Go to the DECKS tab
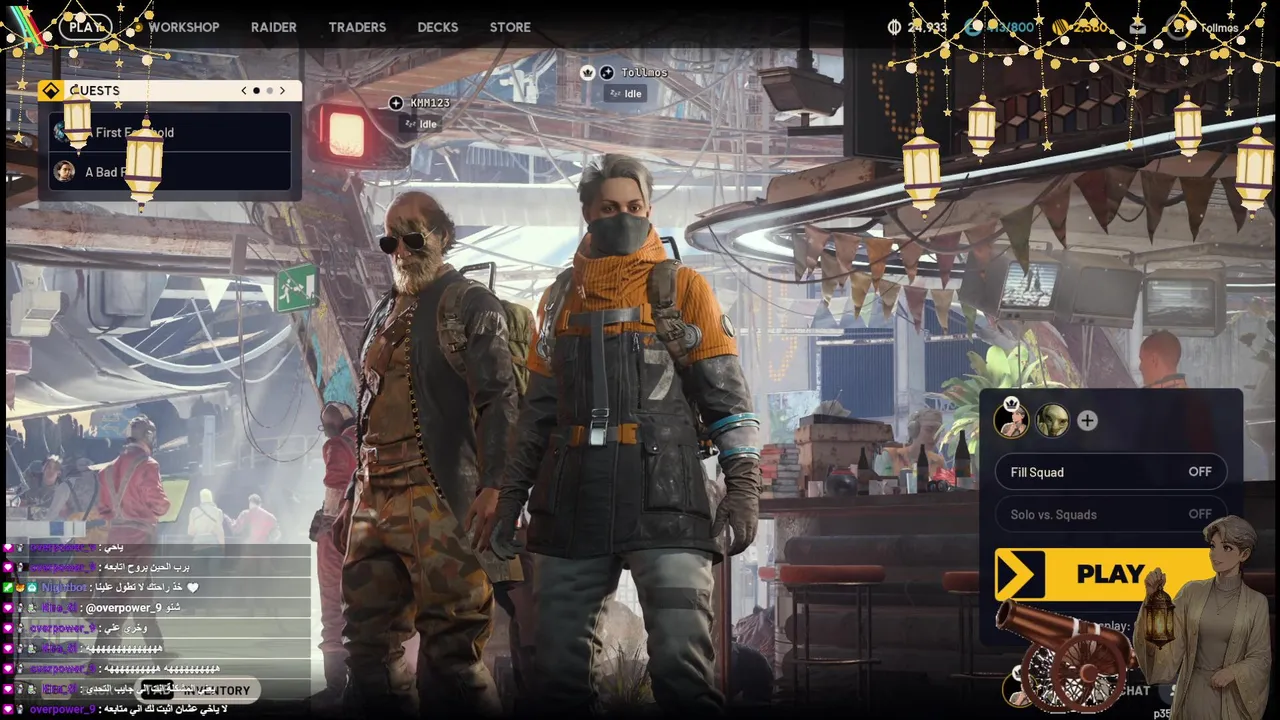 coord(438,27)
